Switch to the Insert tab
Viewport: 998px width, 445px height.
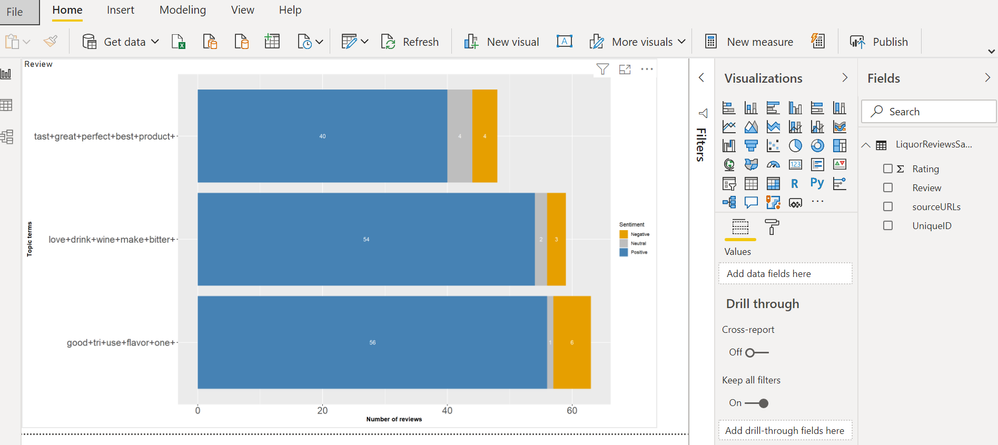pos(120,10)
